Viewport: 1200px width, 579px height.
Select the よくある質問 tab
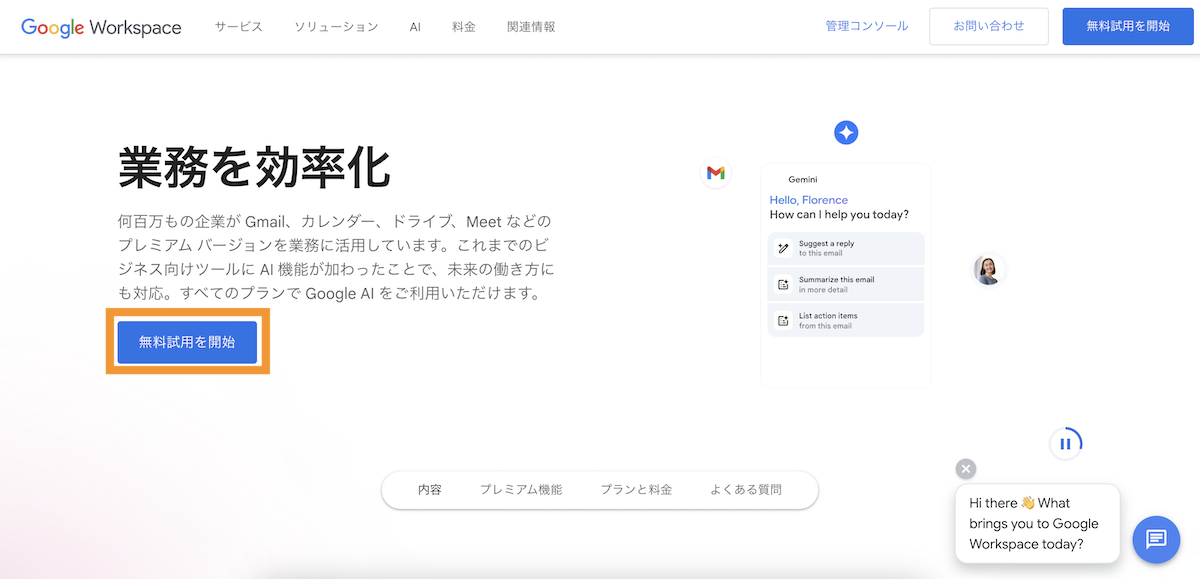[x=746, y=490]
